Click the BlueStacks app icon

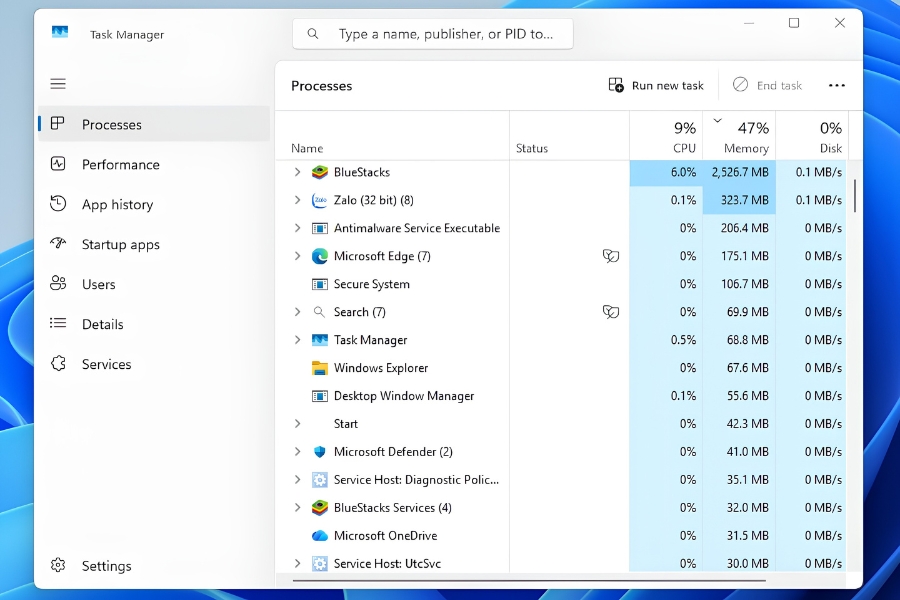[320, 172]
